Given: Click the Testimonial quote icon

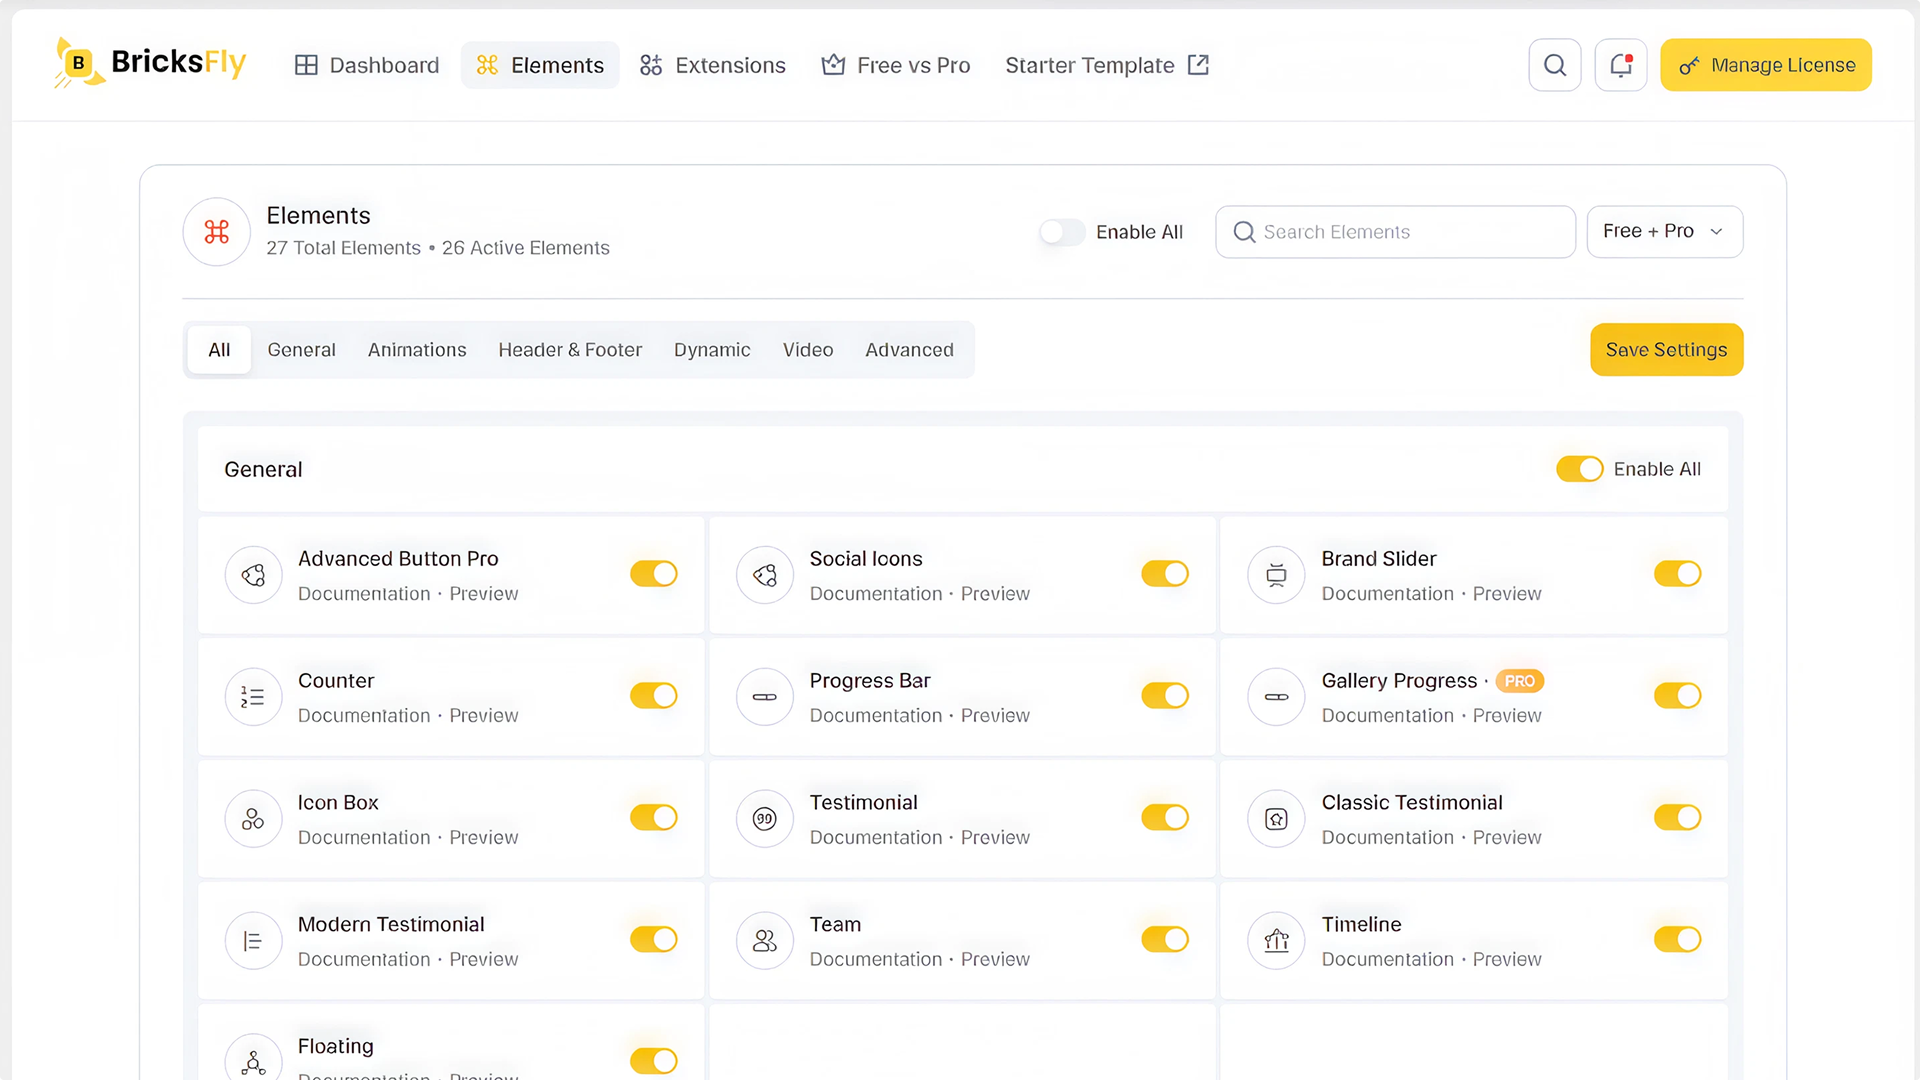Looking at the screenshot, I should [765, 819].
